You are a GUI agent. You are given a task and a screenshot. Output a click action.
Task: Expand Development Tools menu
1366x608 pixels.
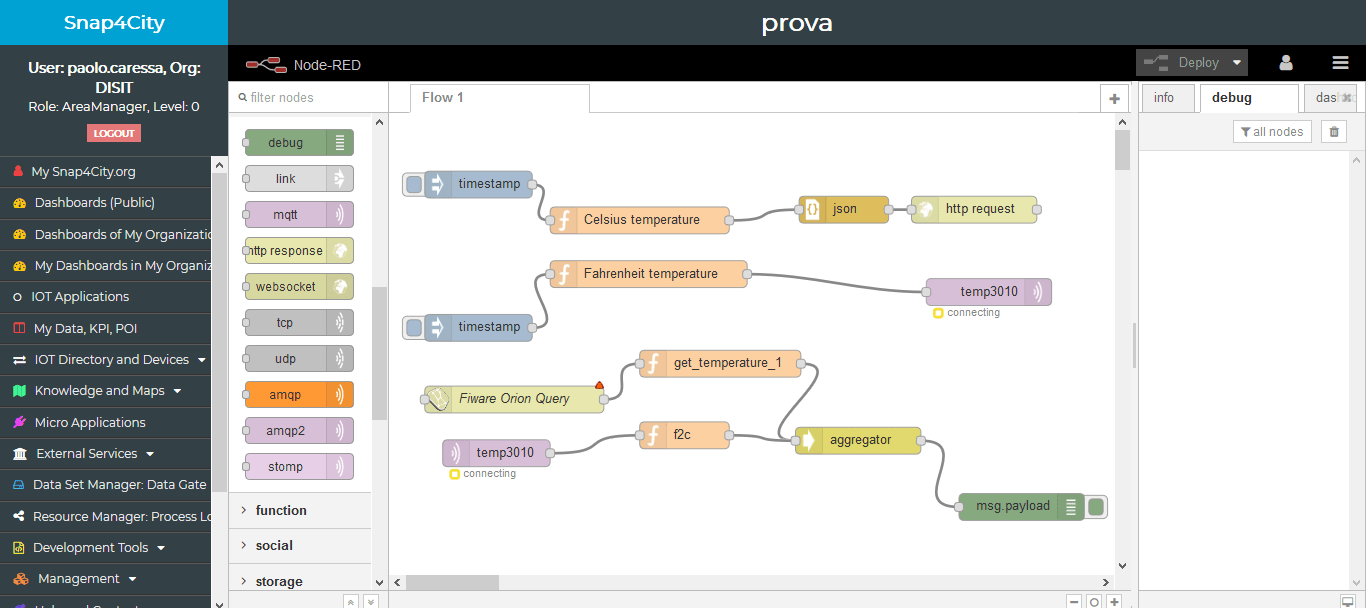[x=106, y=548]
